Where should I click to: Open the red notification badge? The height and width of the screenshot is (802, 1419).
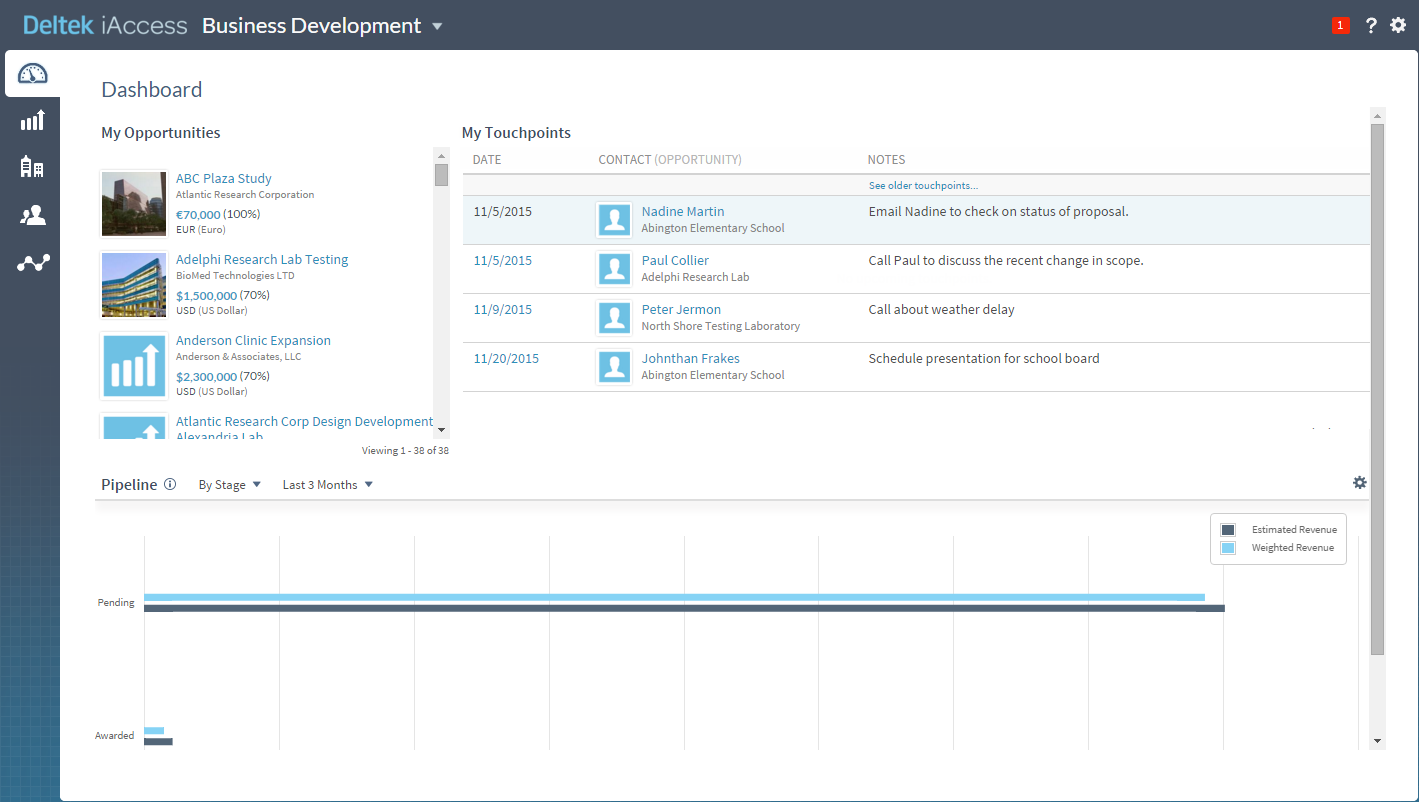click(1340, 25)
